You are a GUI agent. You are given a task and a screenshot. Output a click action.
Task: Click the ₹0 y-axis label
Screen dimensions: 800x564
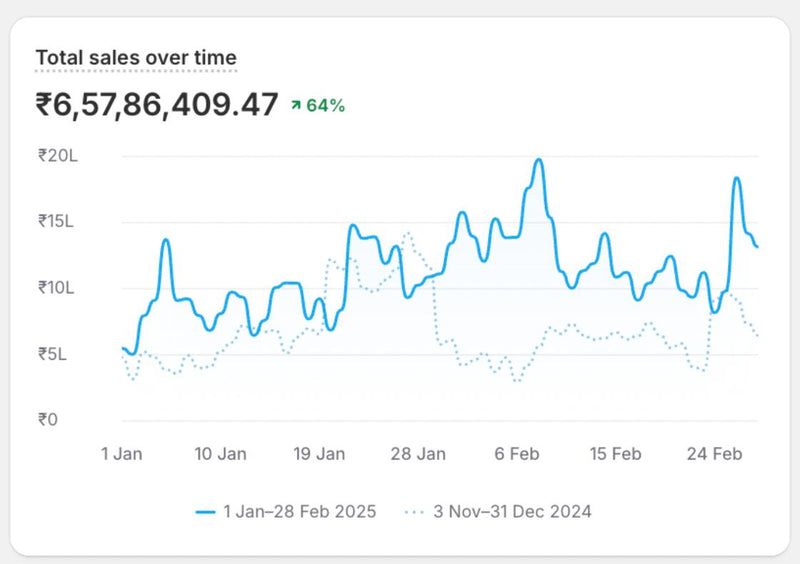(x=50, y=420)
